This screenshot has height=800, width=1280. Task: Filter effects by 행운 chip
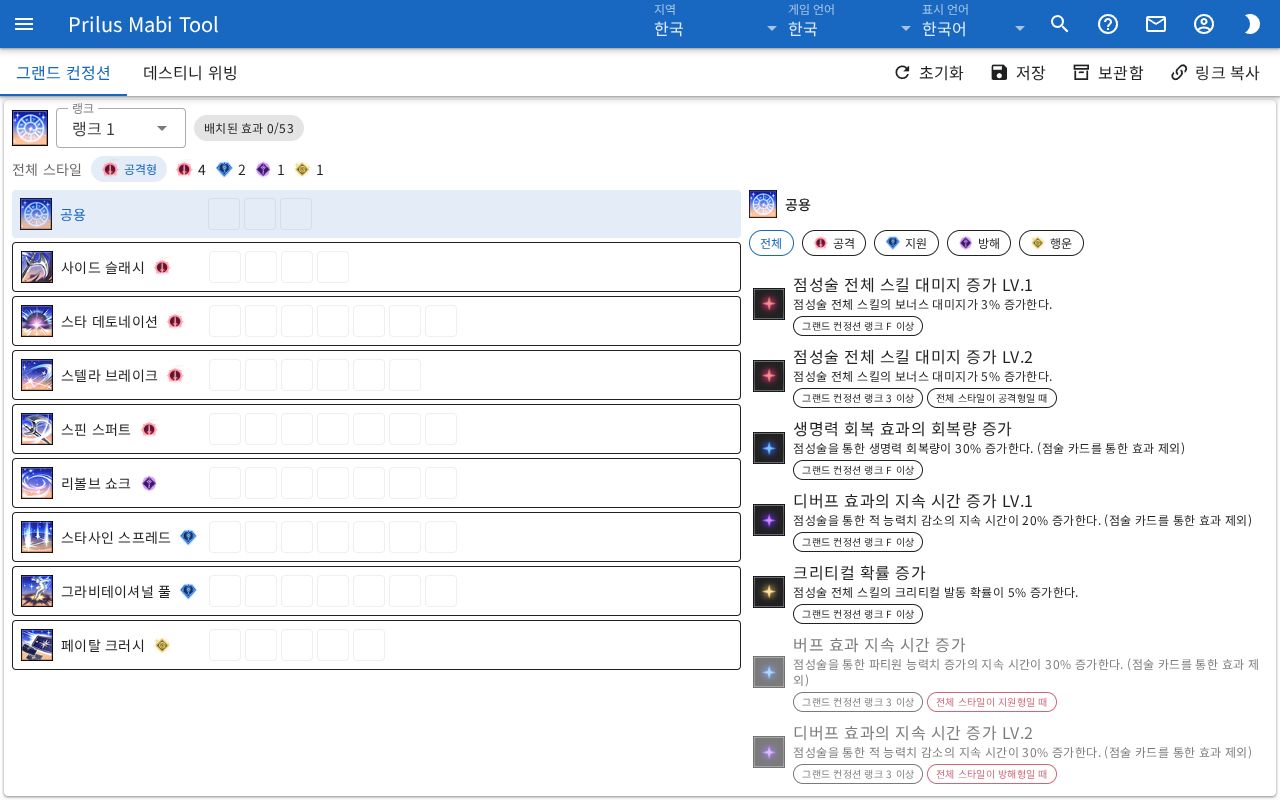[x=1051, y=243]
